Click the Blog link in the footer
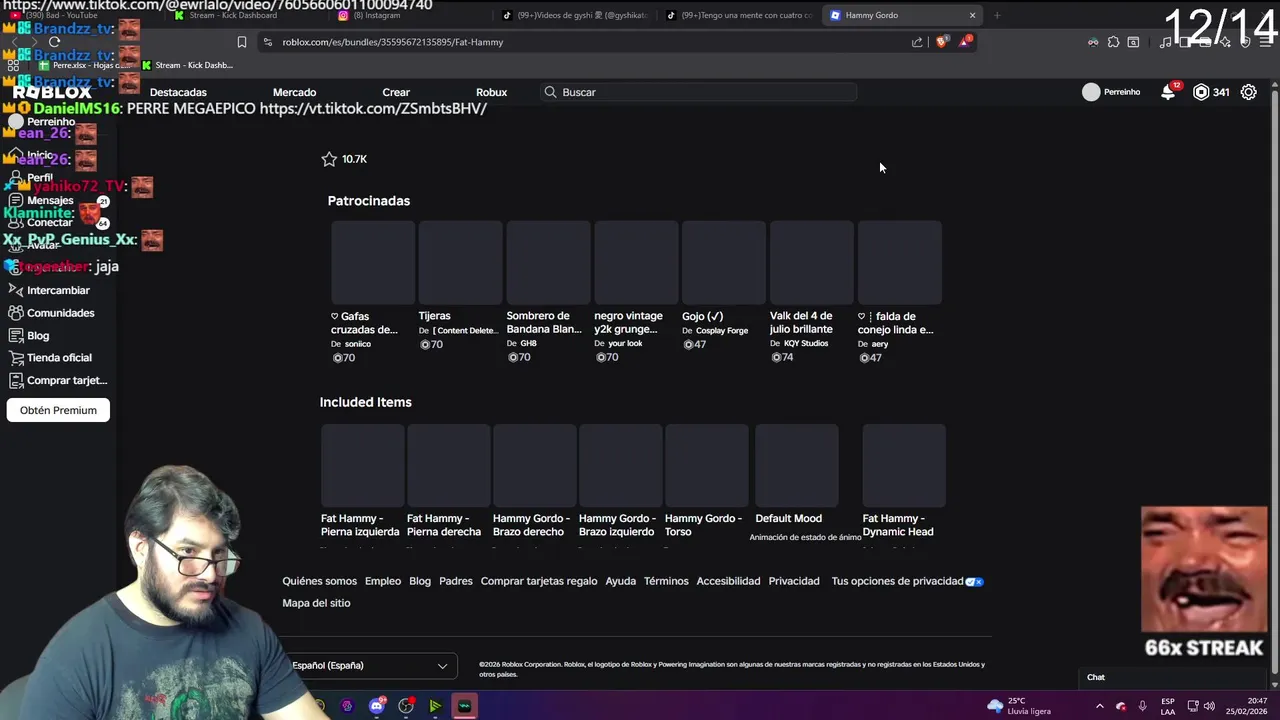This screenshot has width=1280, height=720. point(420,581)
